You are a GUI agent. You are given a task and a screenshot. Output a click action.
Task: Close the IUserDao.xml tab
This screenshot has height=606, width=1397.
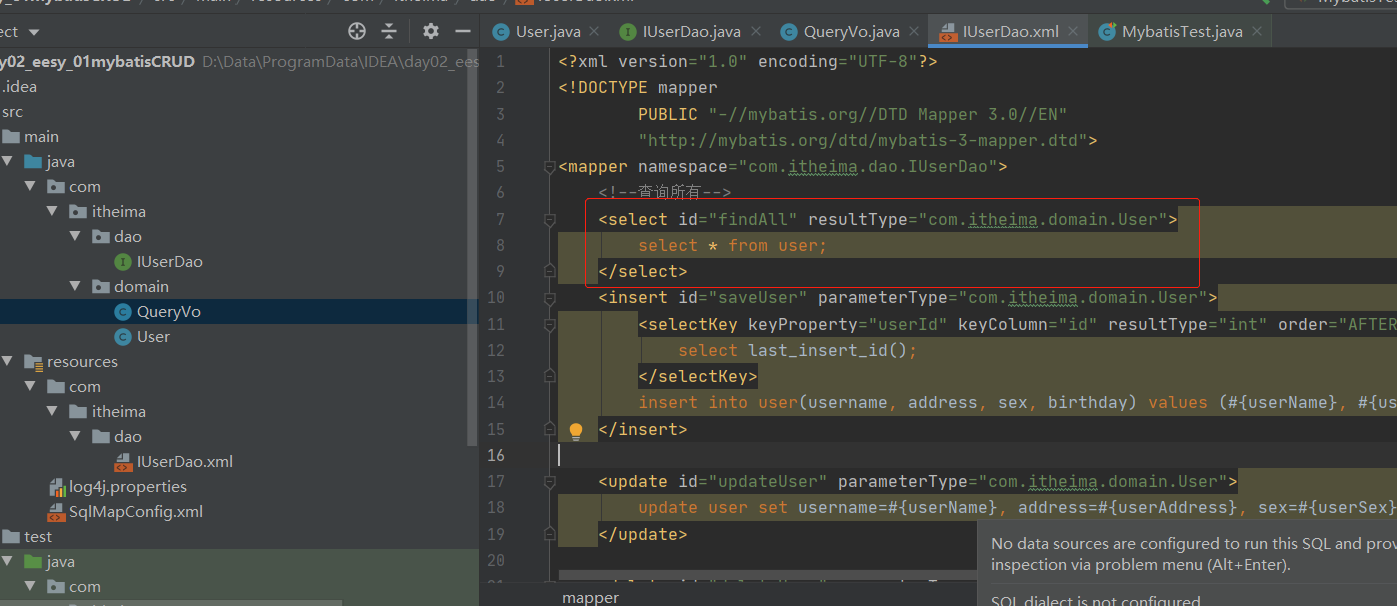(x=1075, y=32)
